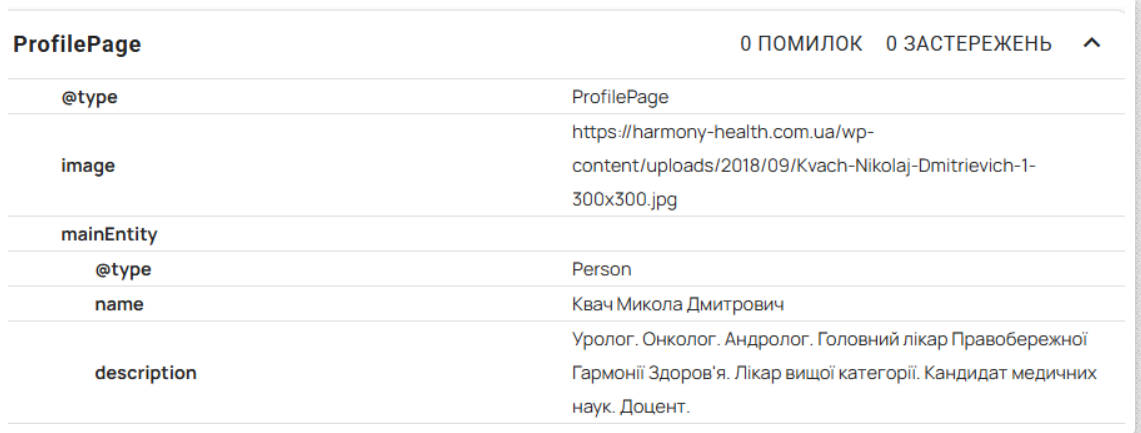The height and width of the screenshot is (433, 1141).
Task: Click the Kvach-Nikolaj-Dmitrievich URL line
Action: (803, 166)
